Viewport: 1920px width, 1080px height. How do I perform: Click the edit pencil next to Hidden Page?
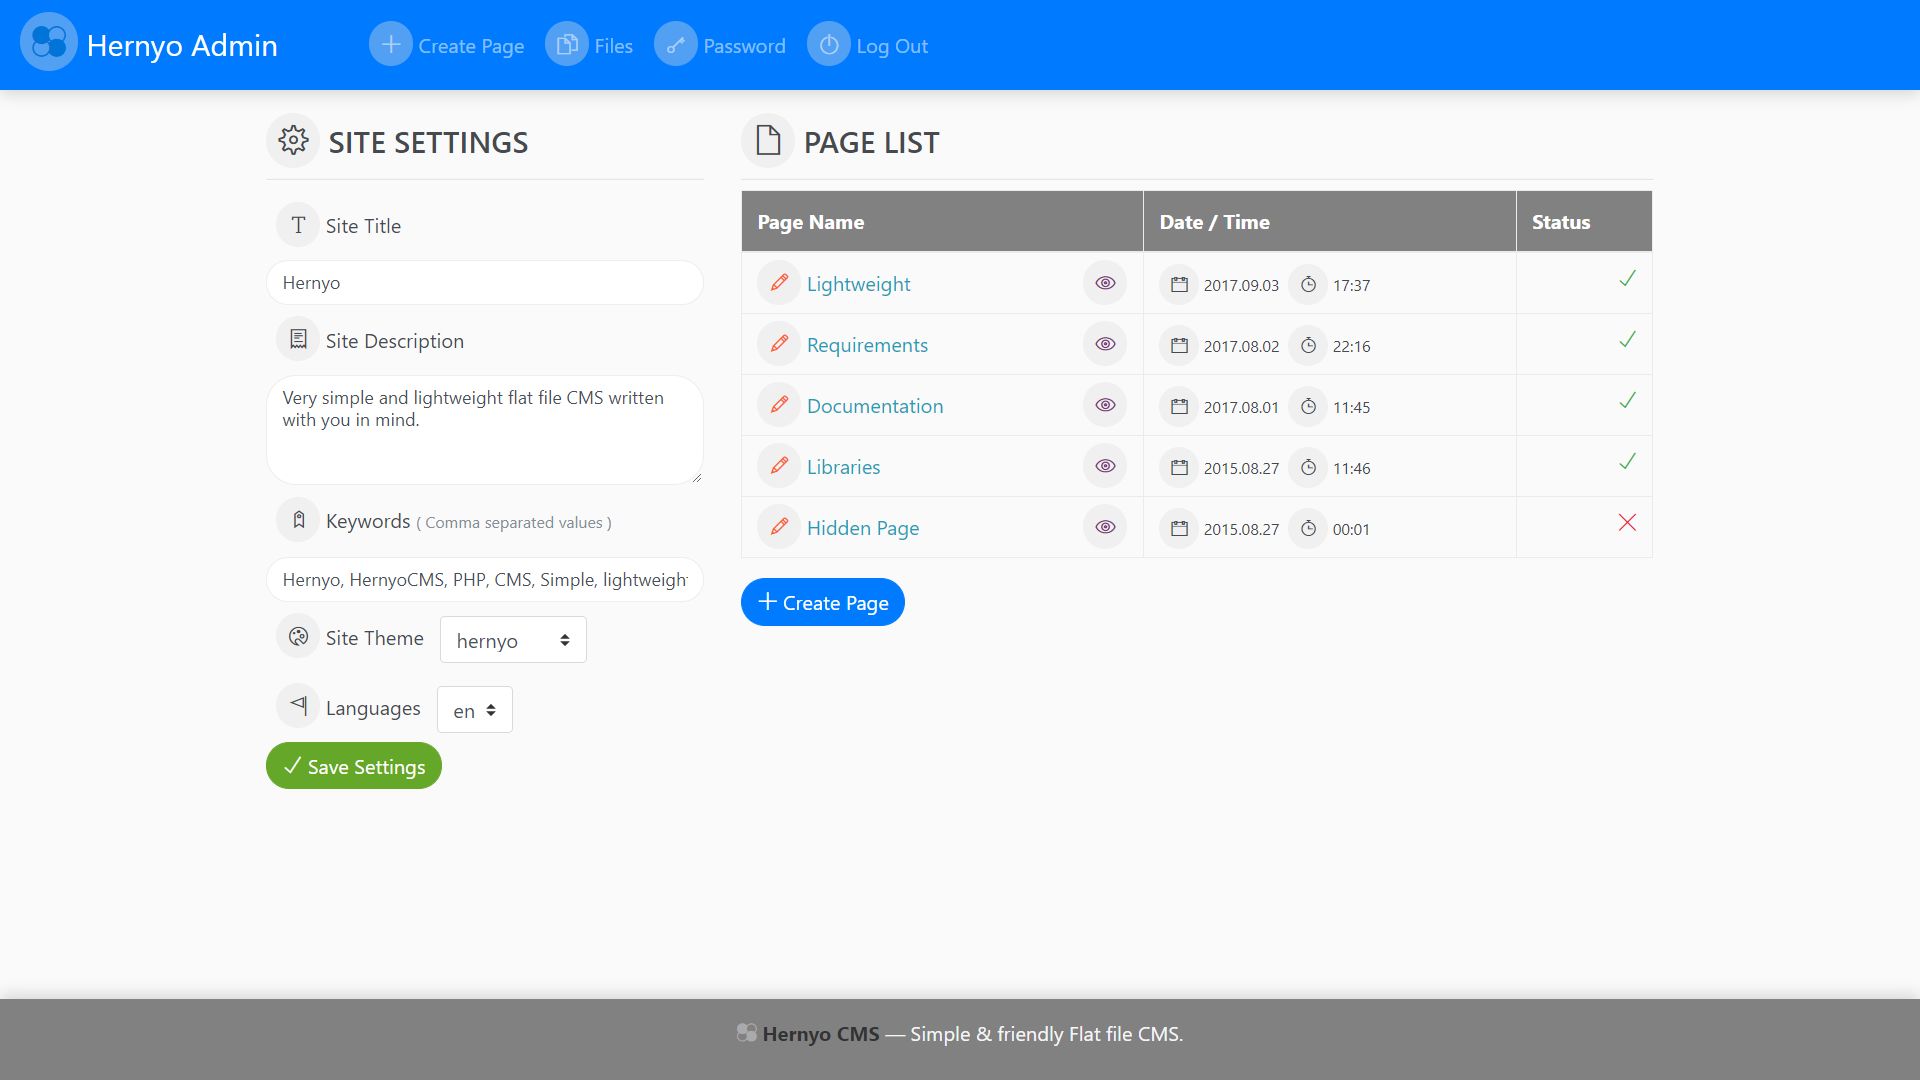(x=779, y=527)
